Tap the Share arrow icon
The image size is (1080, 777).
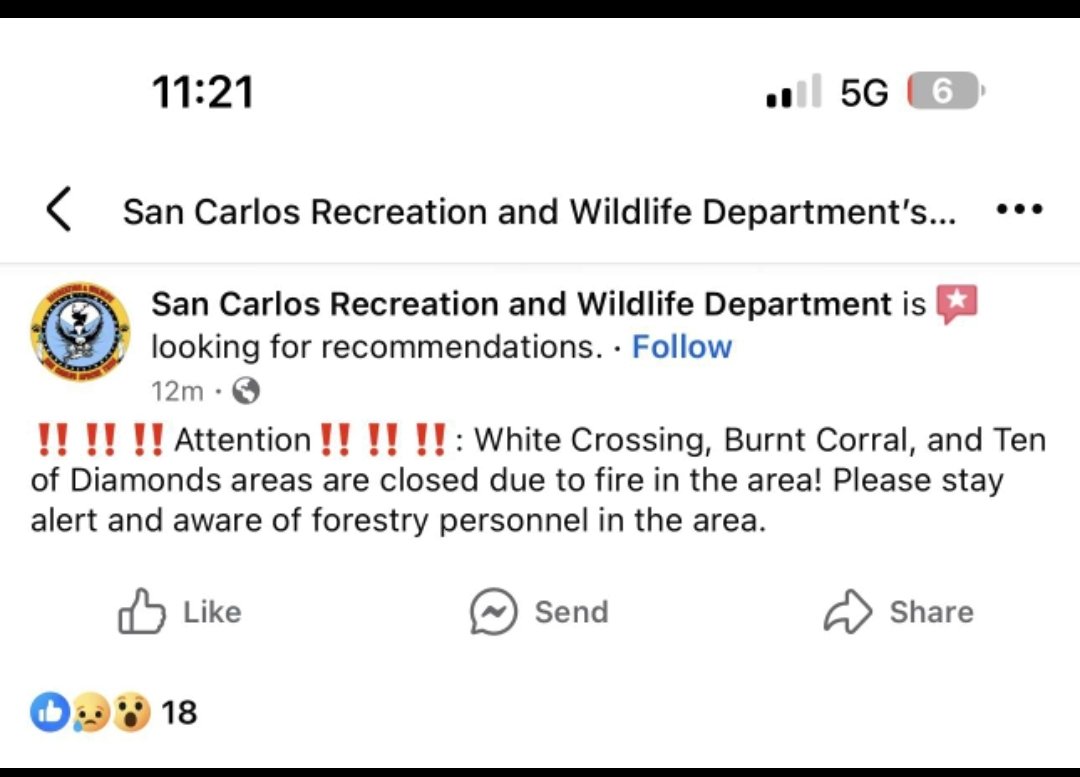848,611
